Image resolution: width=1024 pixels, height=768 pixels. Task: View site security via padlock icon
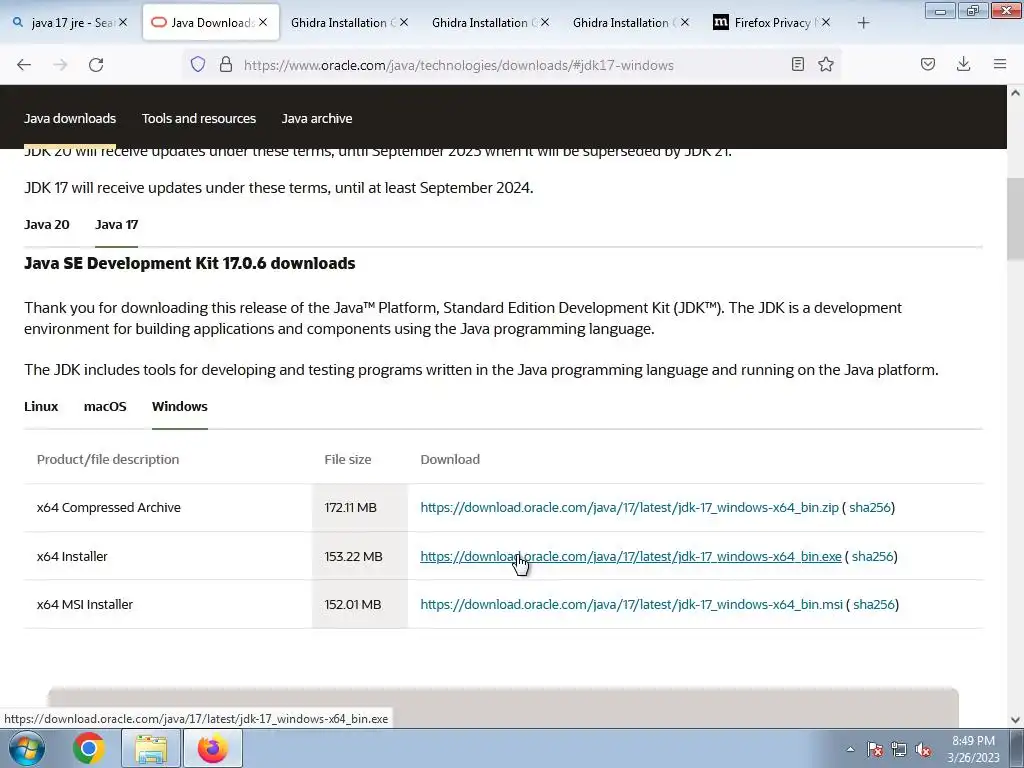[226, 64]
